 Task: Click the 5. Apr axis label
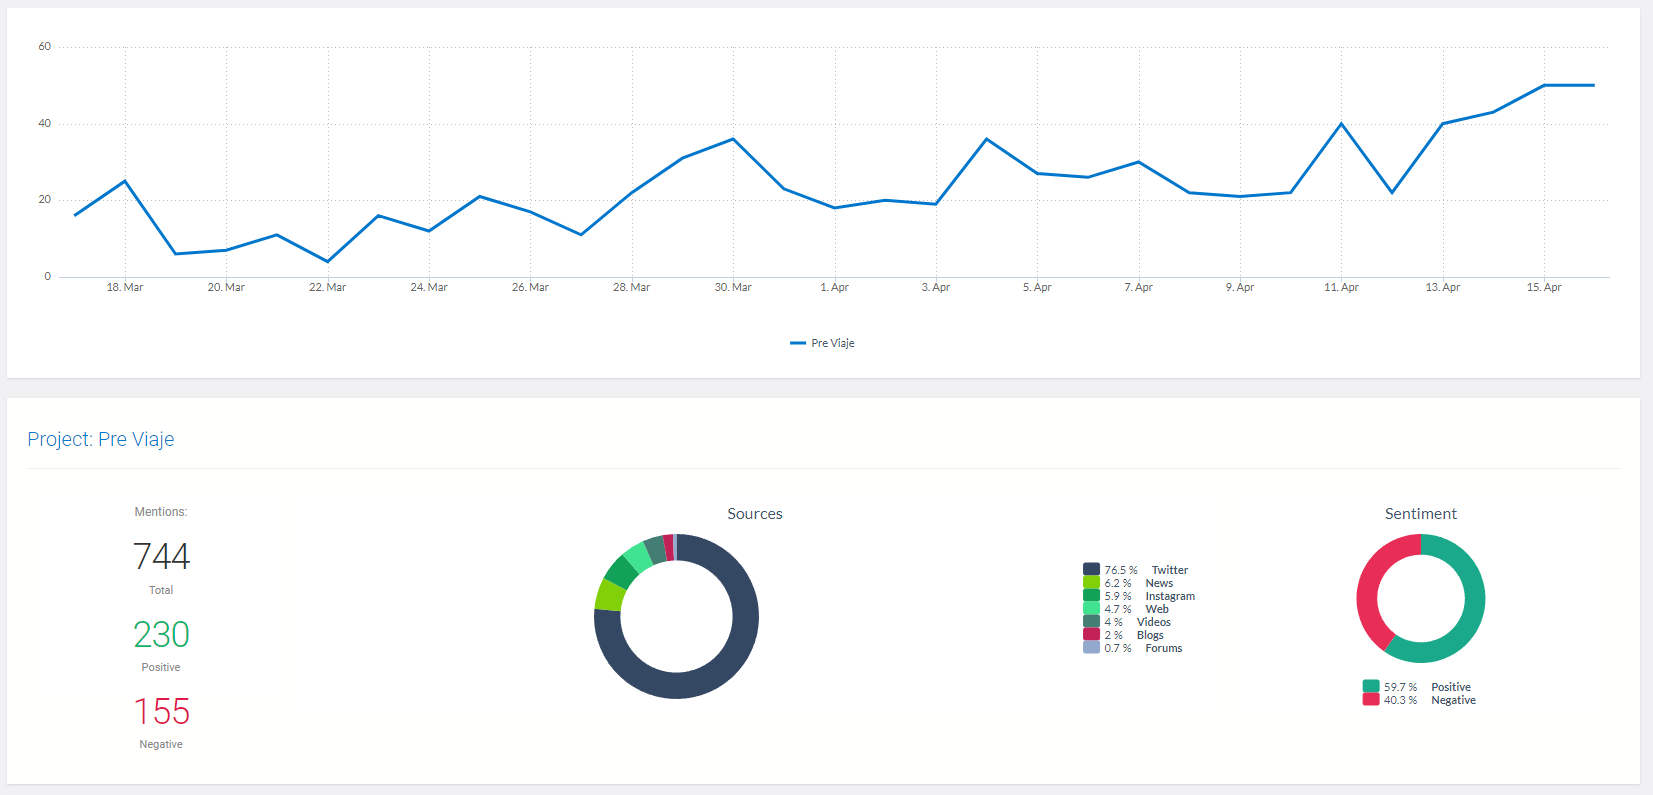1037,287
